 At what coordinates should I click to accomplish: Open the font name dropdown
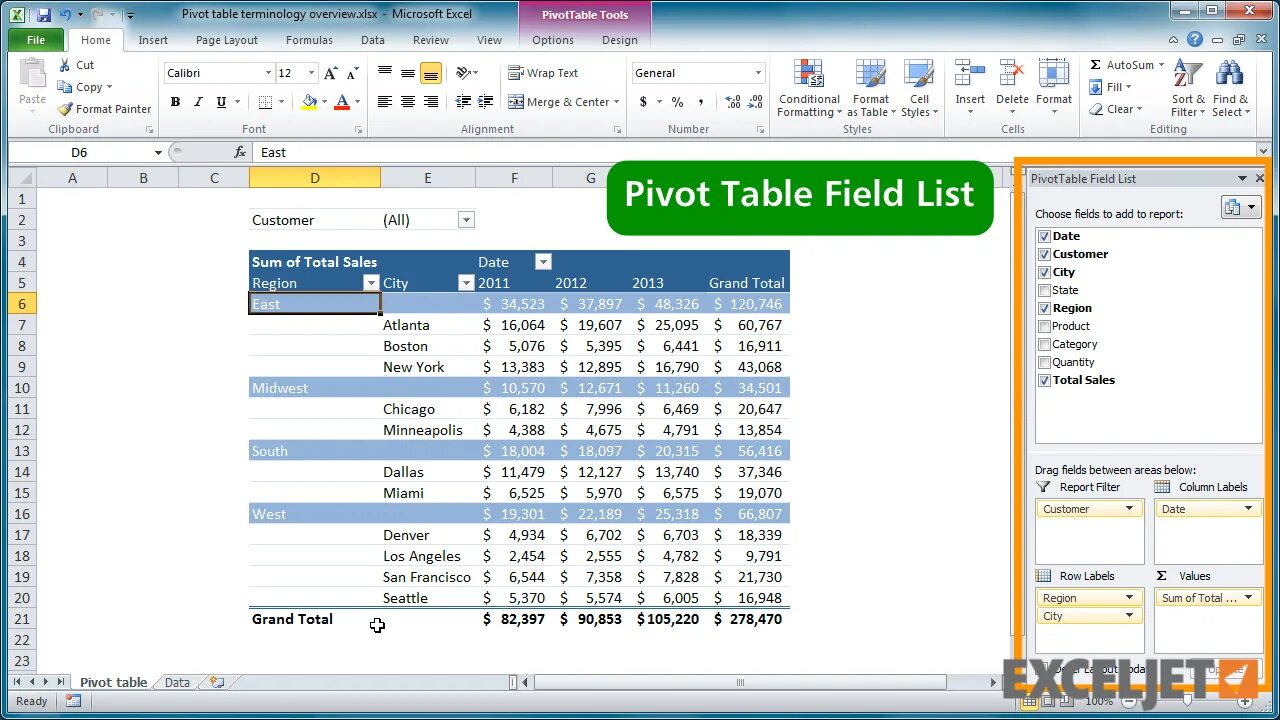coord(268,73)
